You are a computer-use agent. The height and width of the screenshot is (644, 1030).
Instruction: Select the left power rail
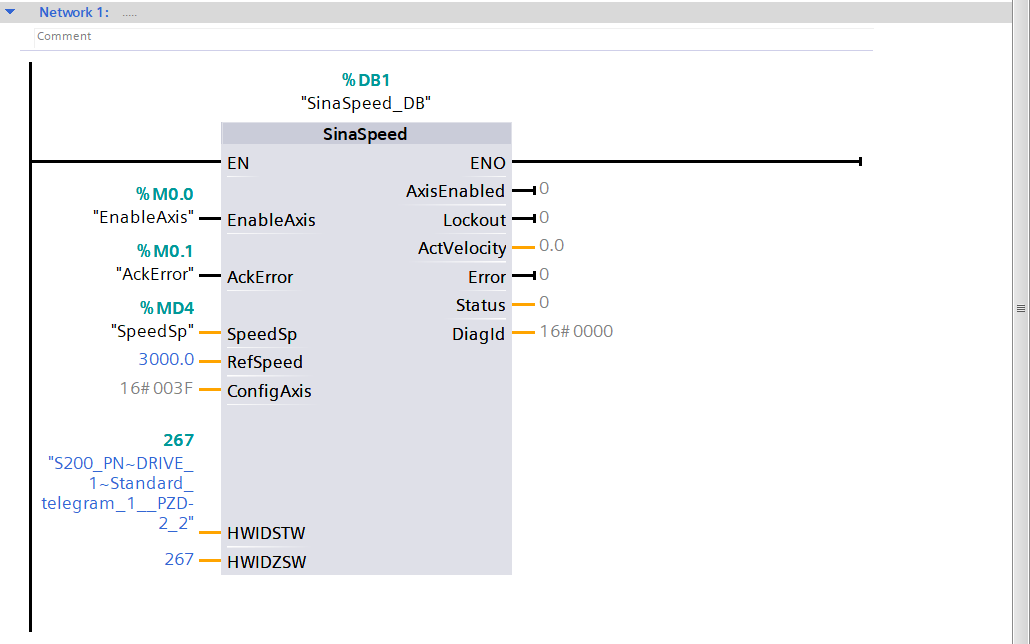click(x=30, y=347)
